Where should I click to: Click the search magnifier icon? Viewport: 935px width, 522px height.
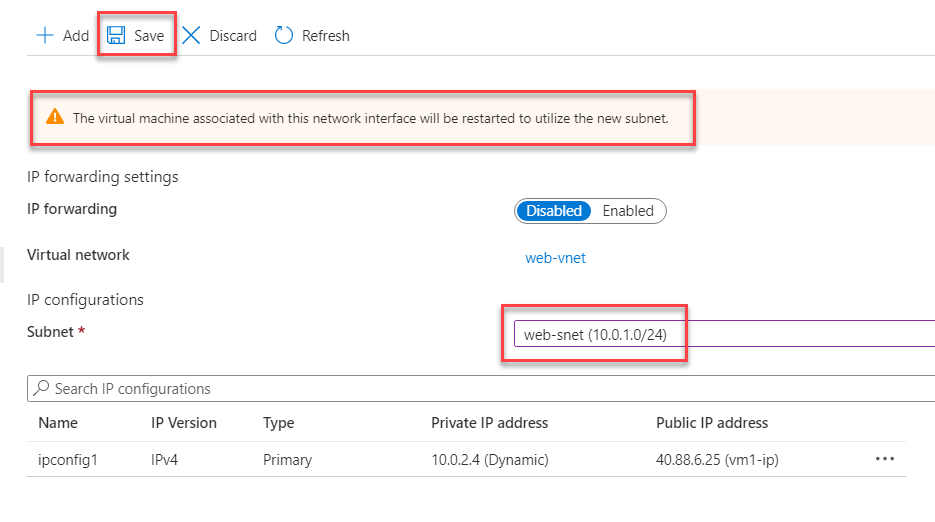(41, 389)
